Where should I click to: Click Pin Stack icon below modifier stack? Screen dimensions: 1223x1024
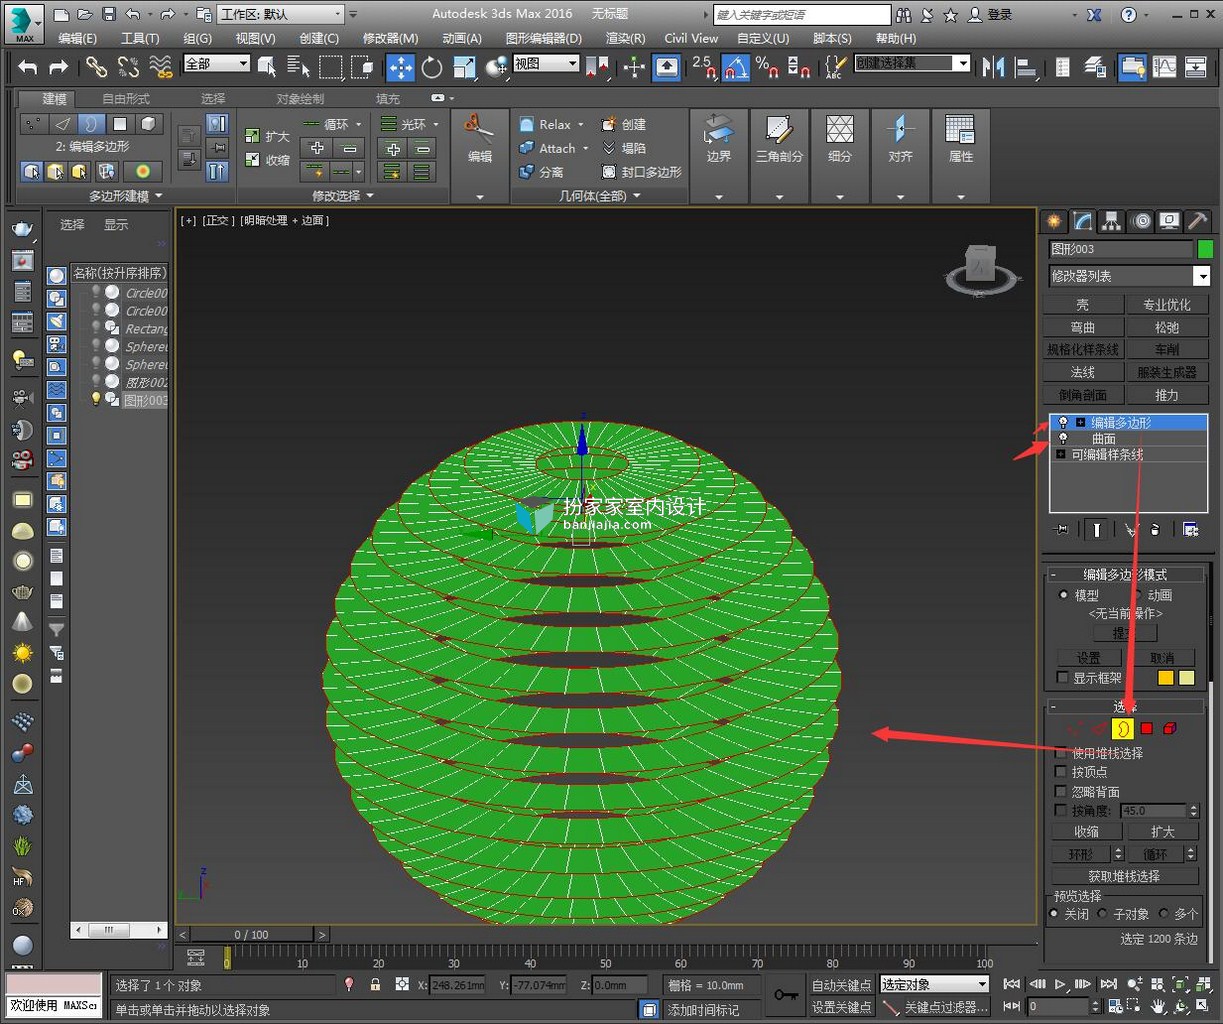(1062, 529)
